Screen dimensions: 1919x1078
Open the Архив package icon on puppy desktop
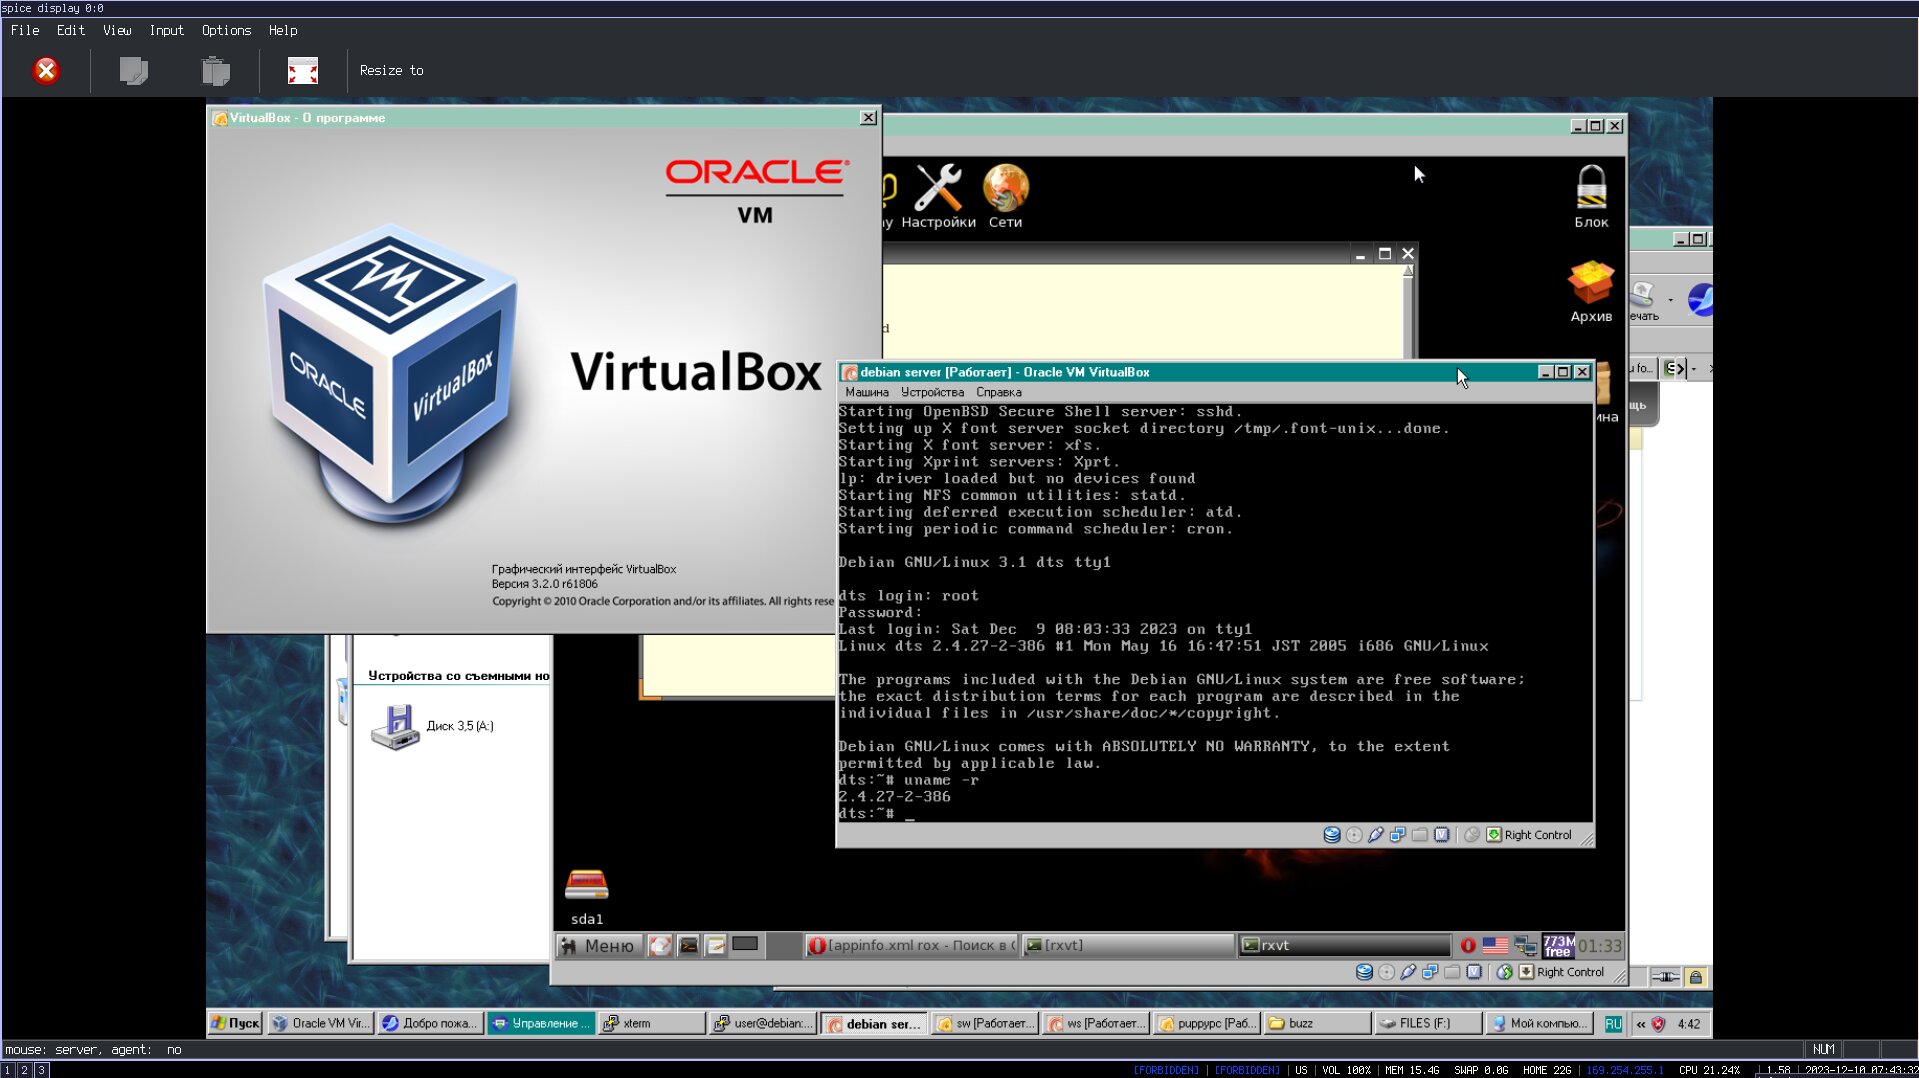pos(1591,291)
